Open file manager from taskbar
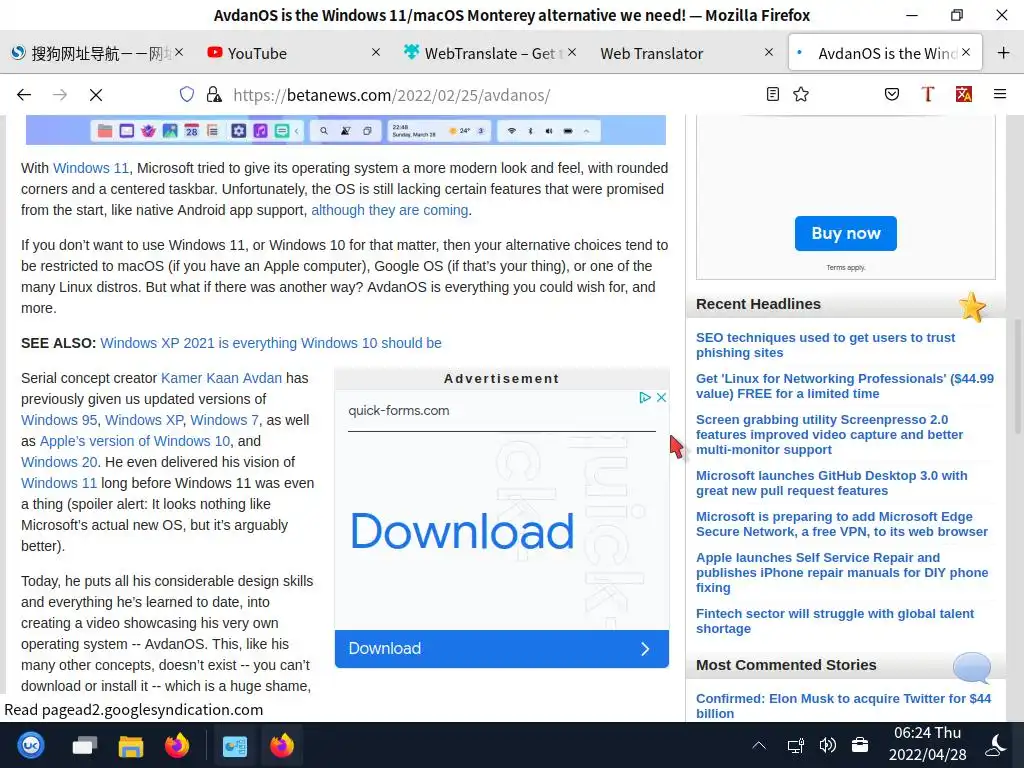 point(131,745)
